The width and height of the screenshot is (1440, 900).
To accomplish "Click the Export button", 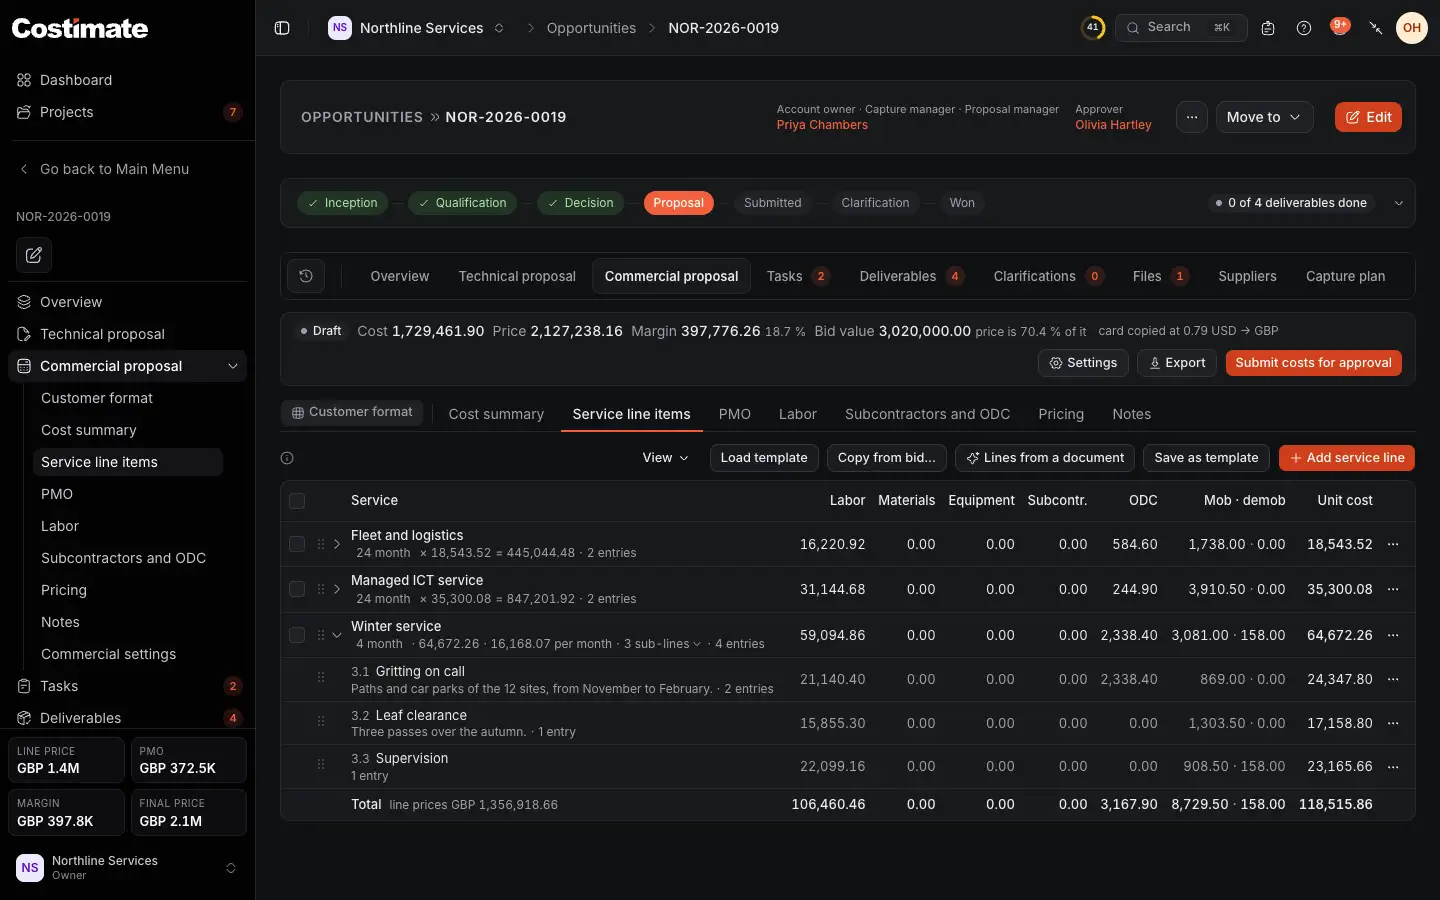I will 1176,363.
